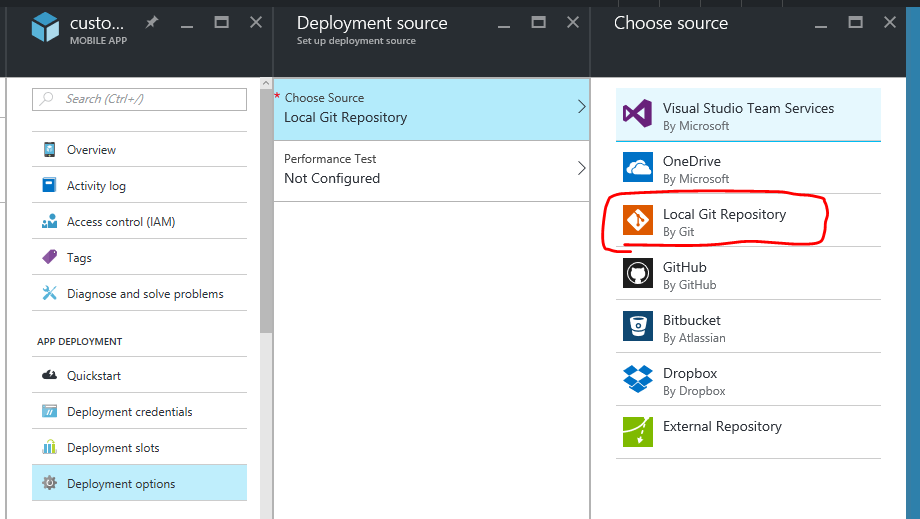Click the orange Git icon
The image size is (920, 519).
[x=638, y=220]
